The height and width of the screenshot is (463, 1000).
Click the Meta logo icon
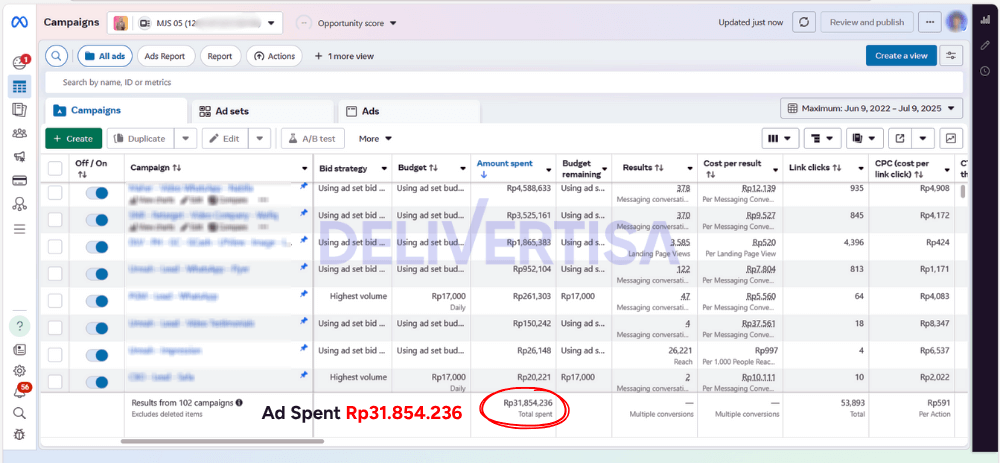pos(19,22)
